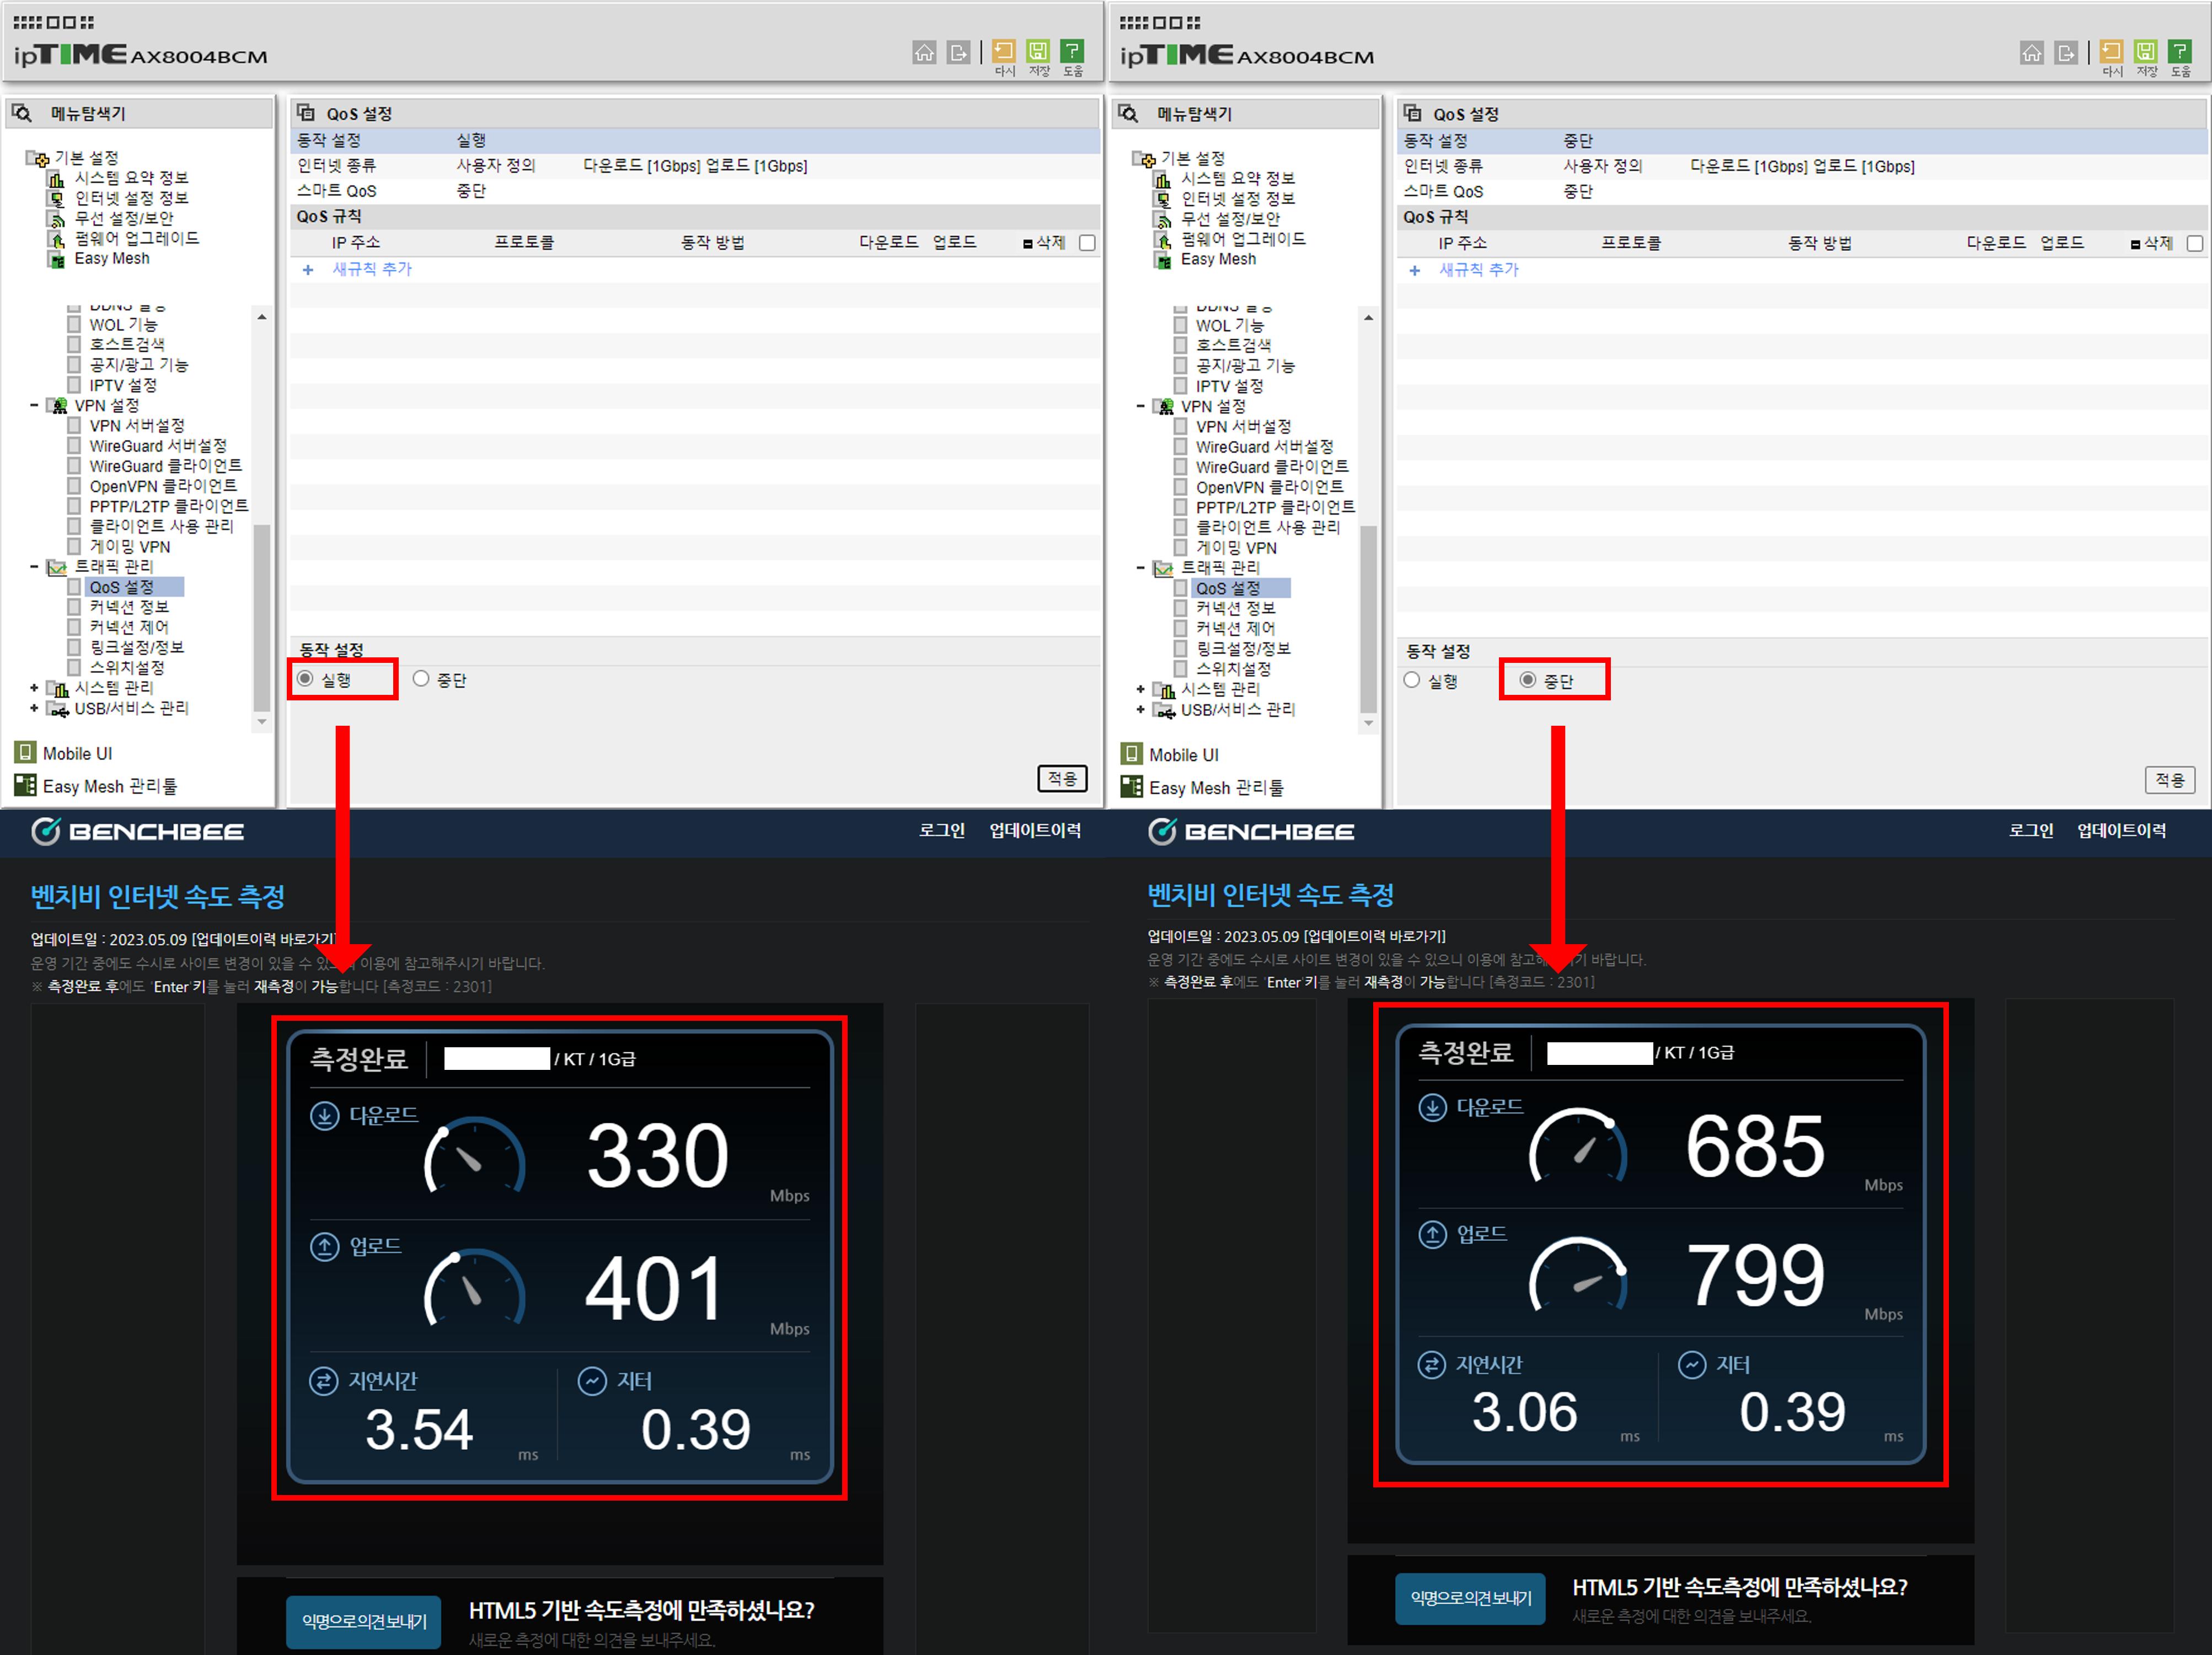Collapse 트래픽 관리 tree node in left window
This screenshot has height=1655, width=2212.
(34, 567)
